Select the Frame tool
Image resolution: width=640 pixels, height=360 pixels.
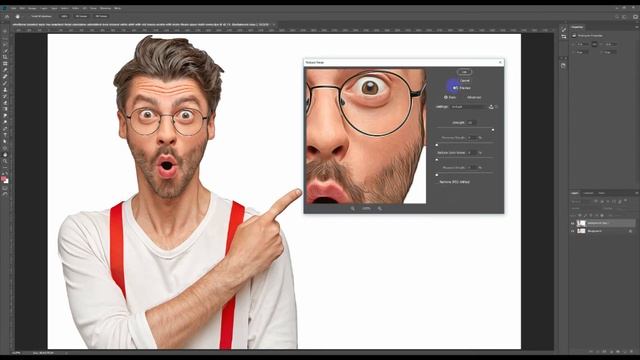click(x=5, y=64)
